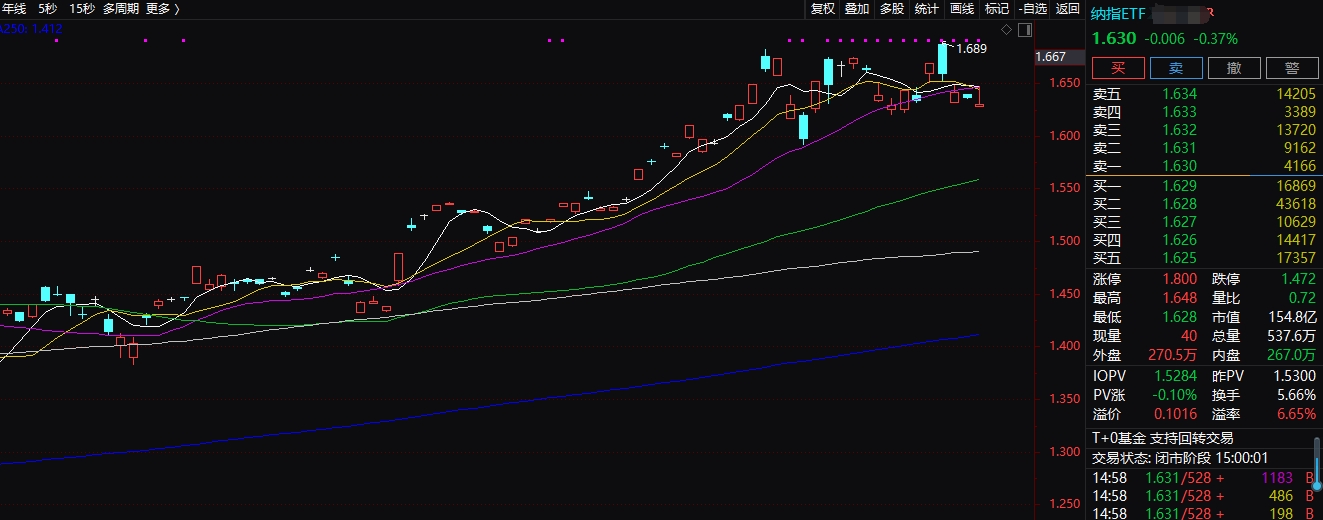Switch chart to 年线 period
1323x520 pixels.
15,9
